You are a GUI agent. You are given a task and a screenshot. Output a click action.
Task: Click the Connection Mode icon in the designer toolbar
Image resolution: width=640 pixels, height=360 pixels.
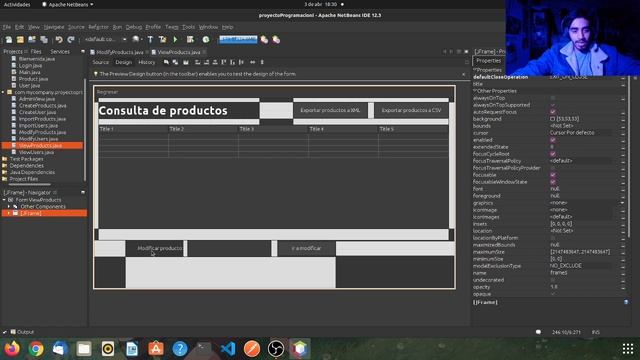tap(175, 62)
